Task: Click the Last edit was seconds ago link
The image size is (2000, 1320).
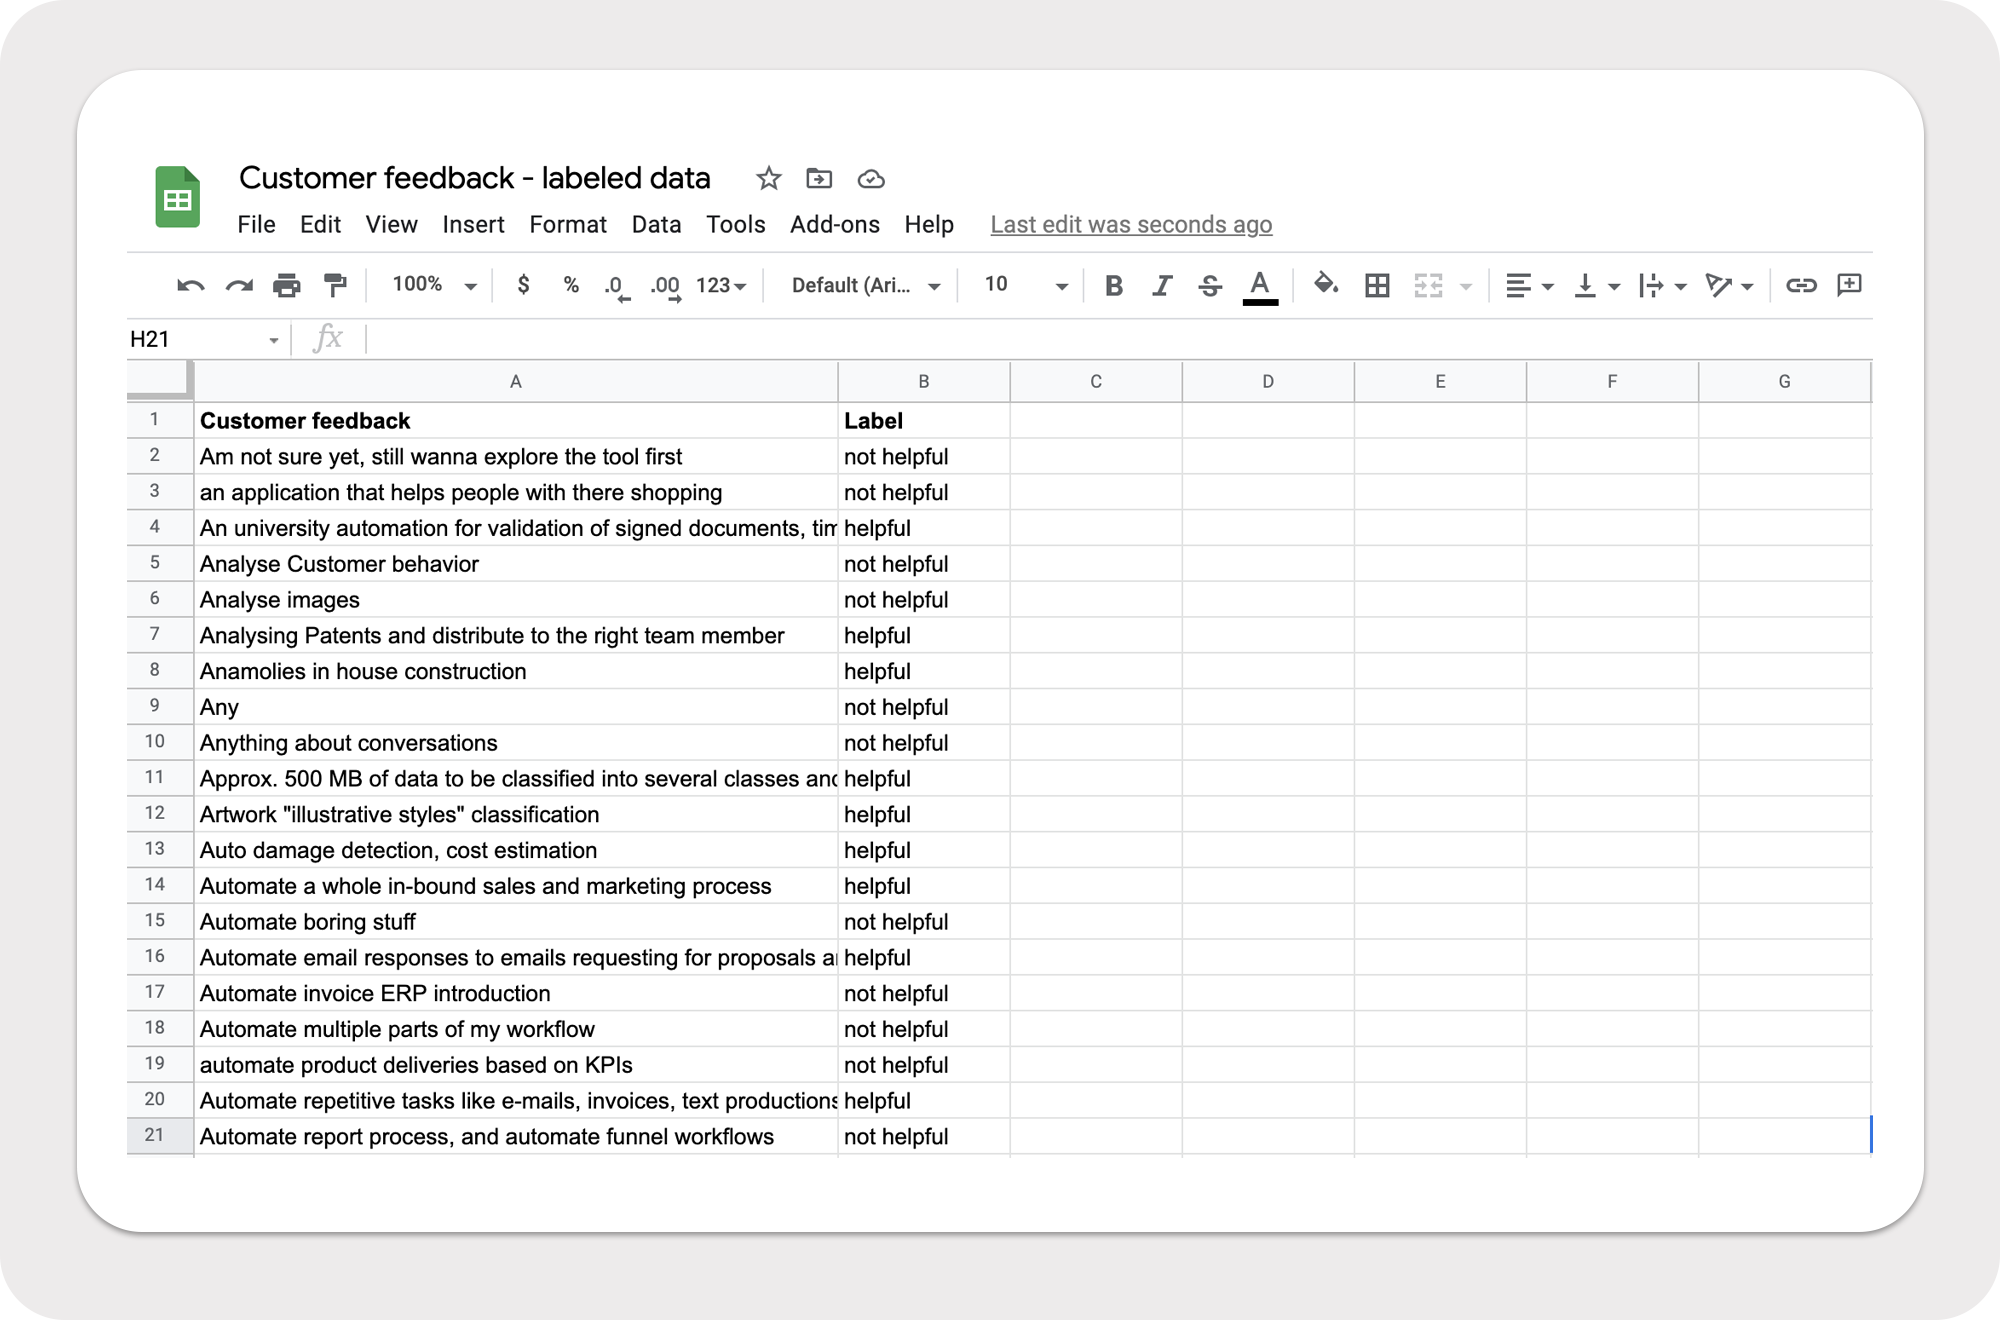Action: click(1131, 225)
